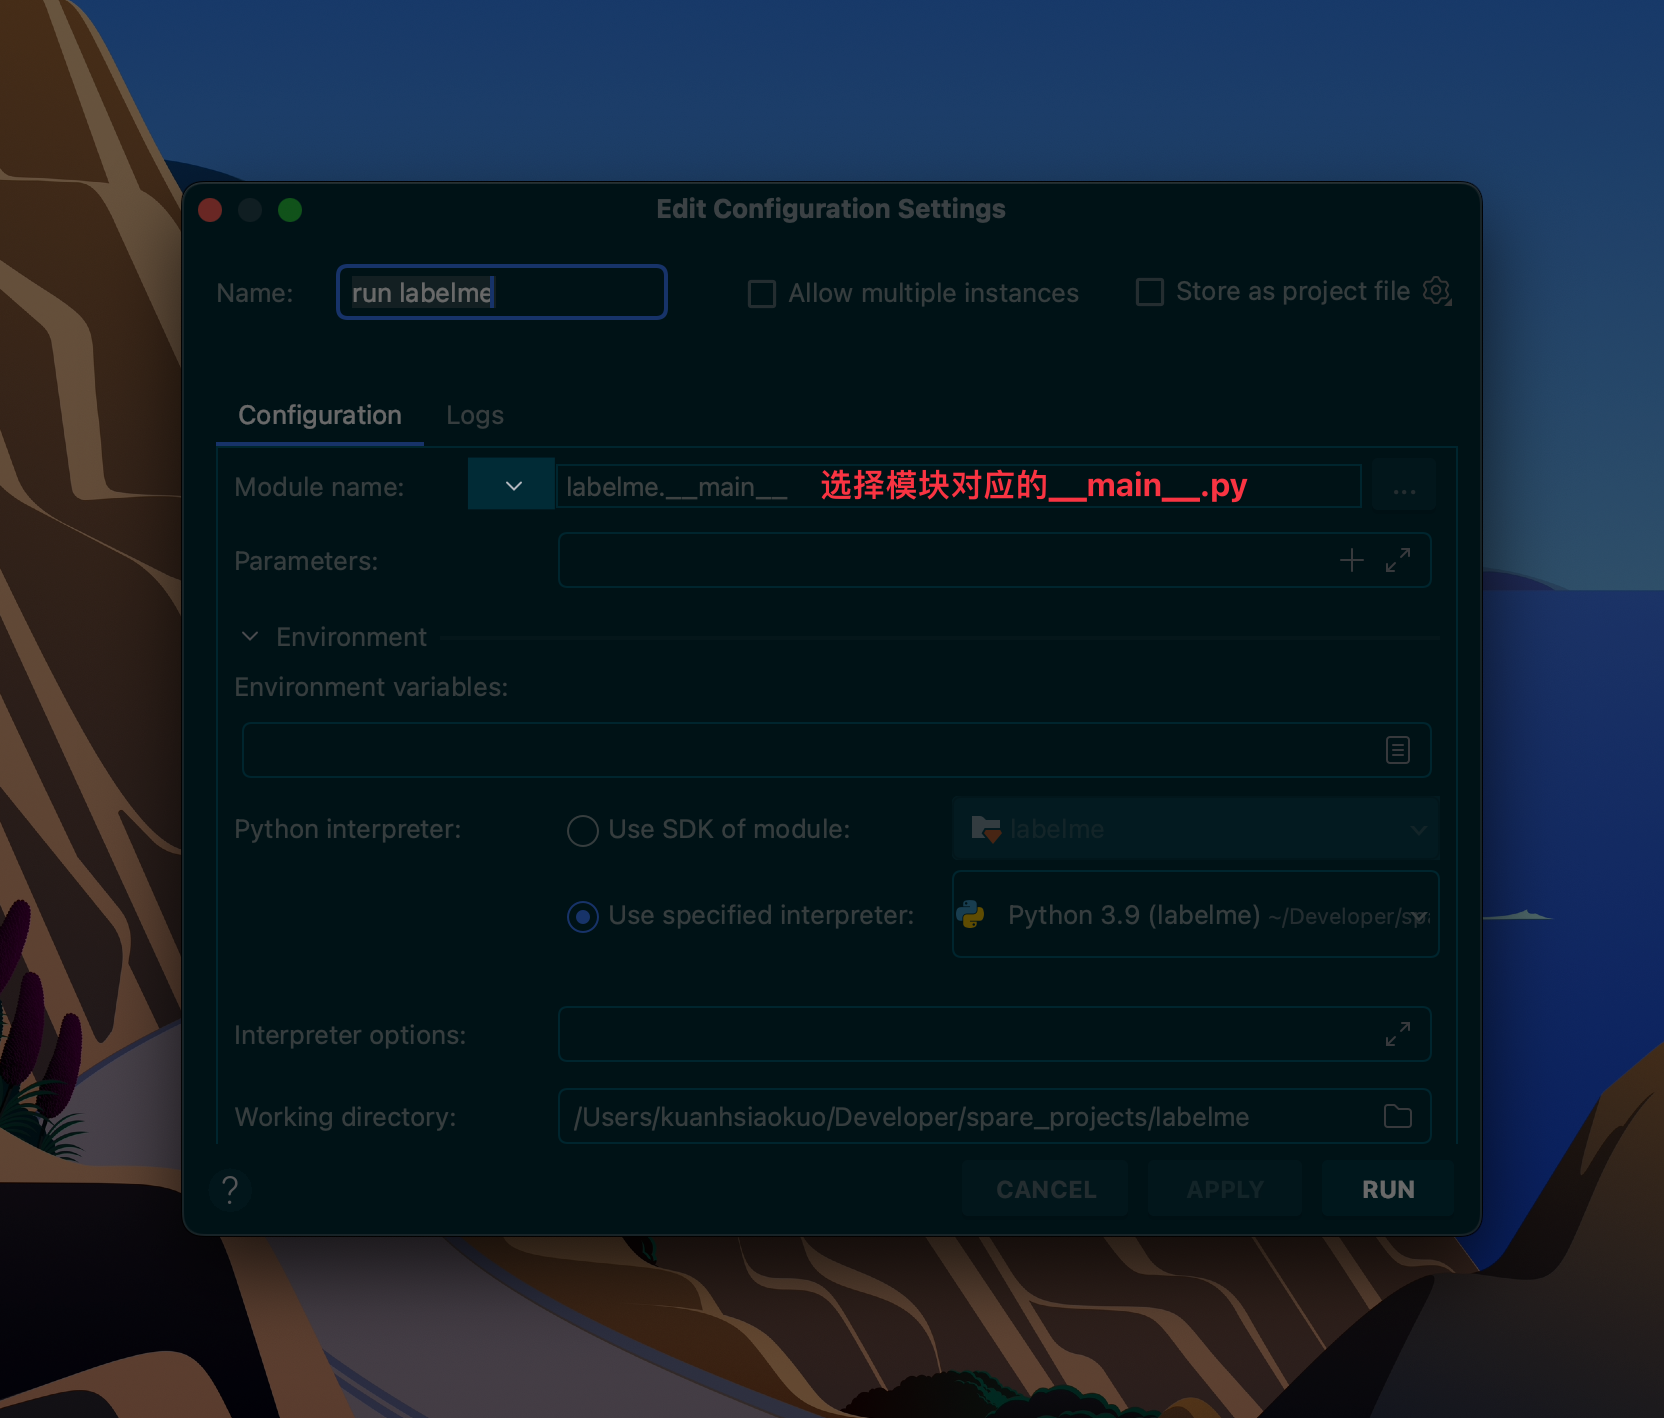Click the plus icon in Parameters field

pyautogui.click(x=1352, y=560)
